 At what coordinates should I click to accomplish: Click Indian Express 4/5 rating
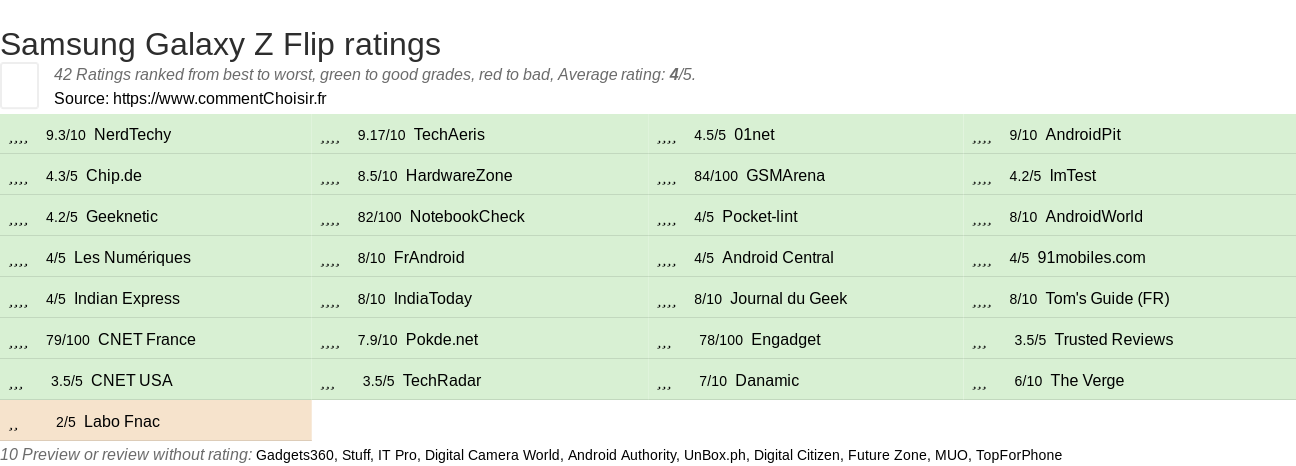156,299
